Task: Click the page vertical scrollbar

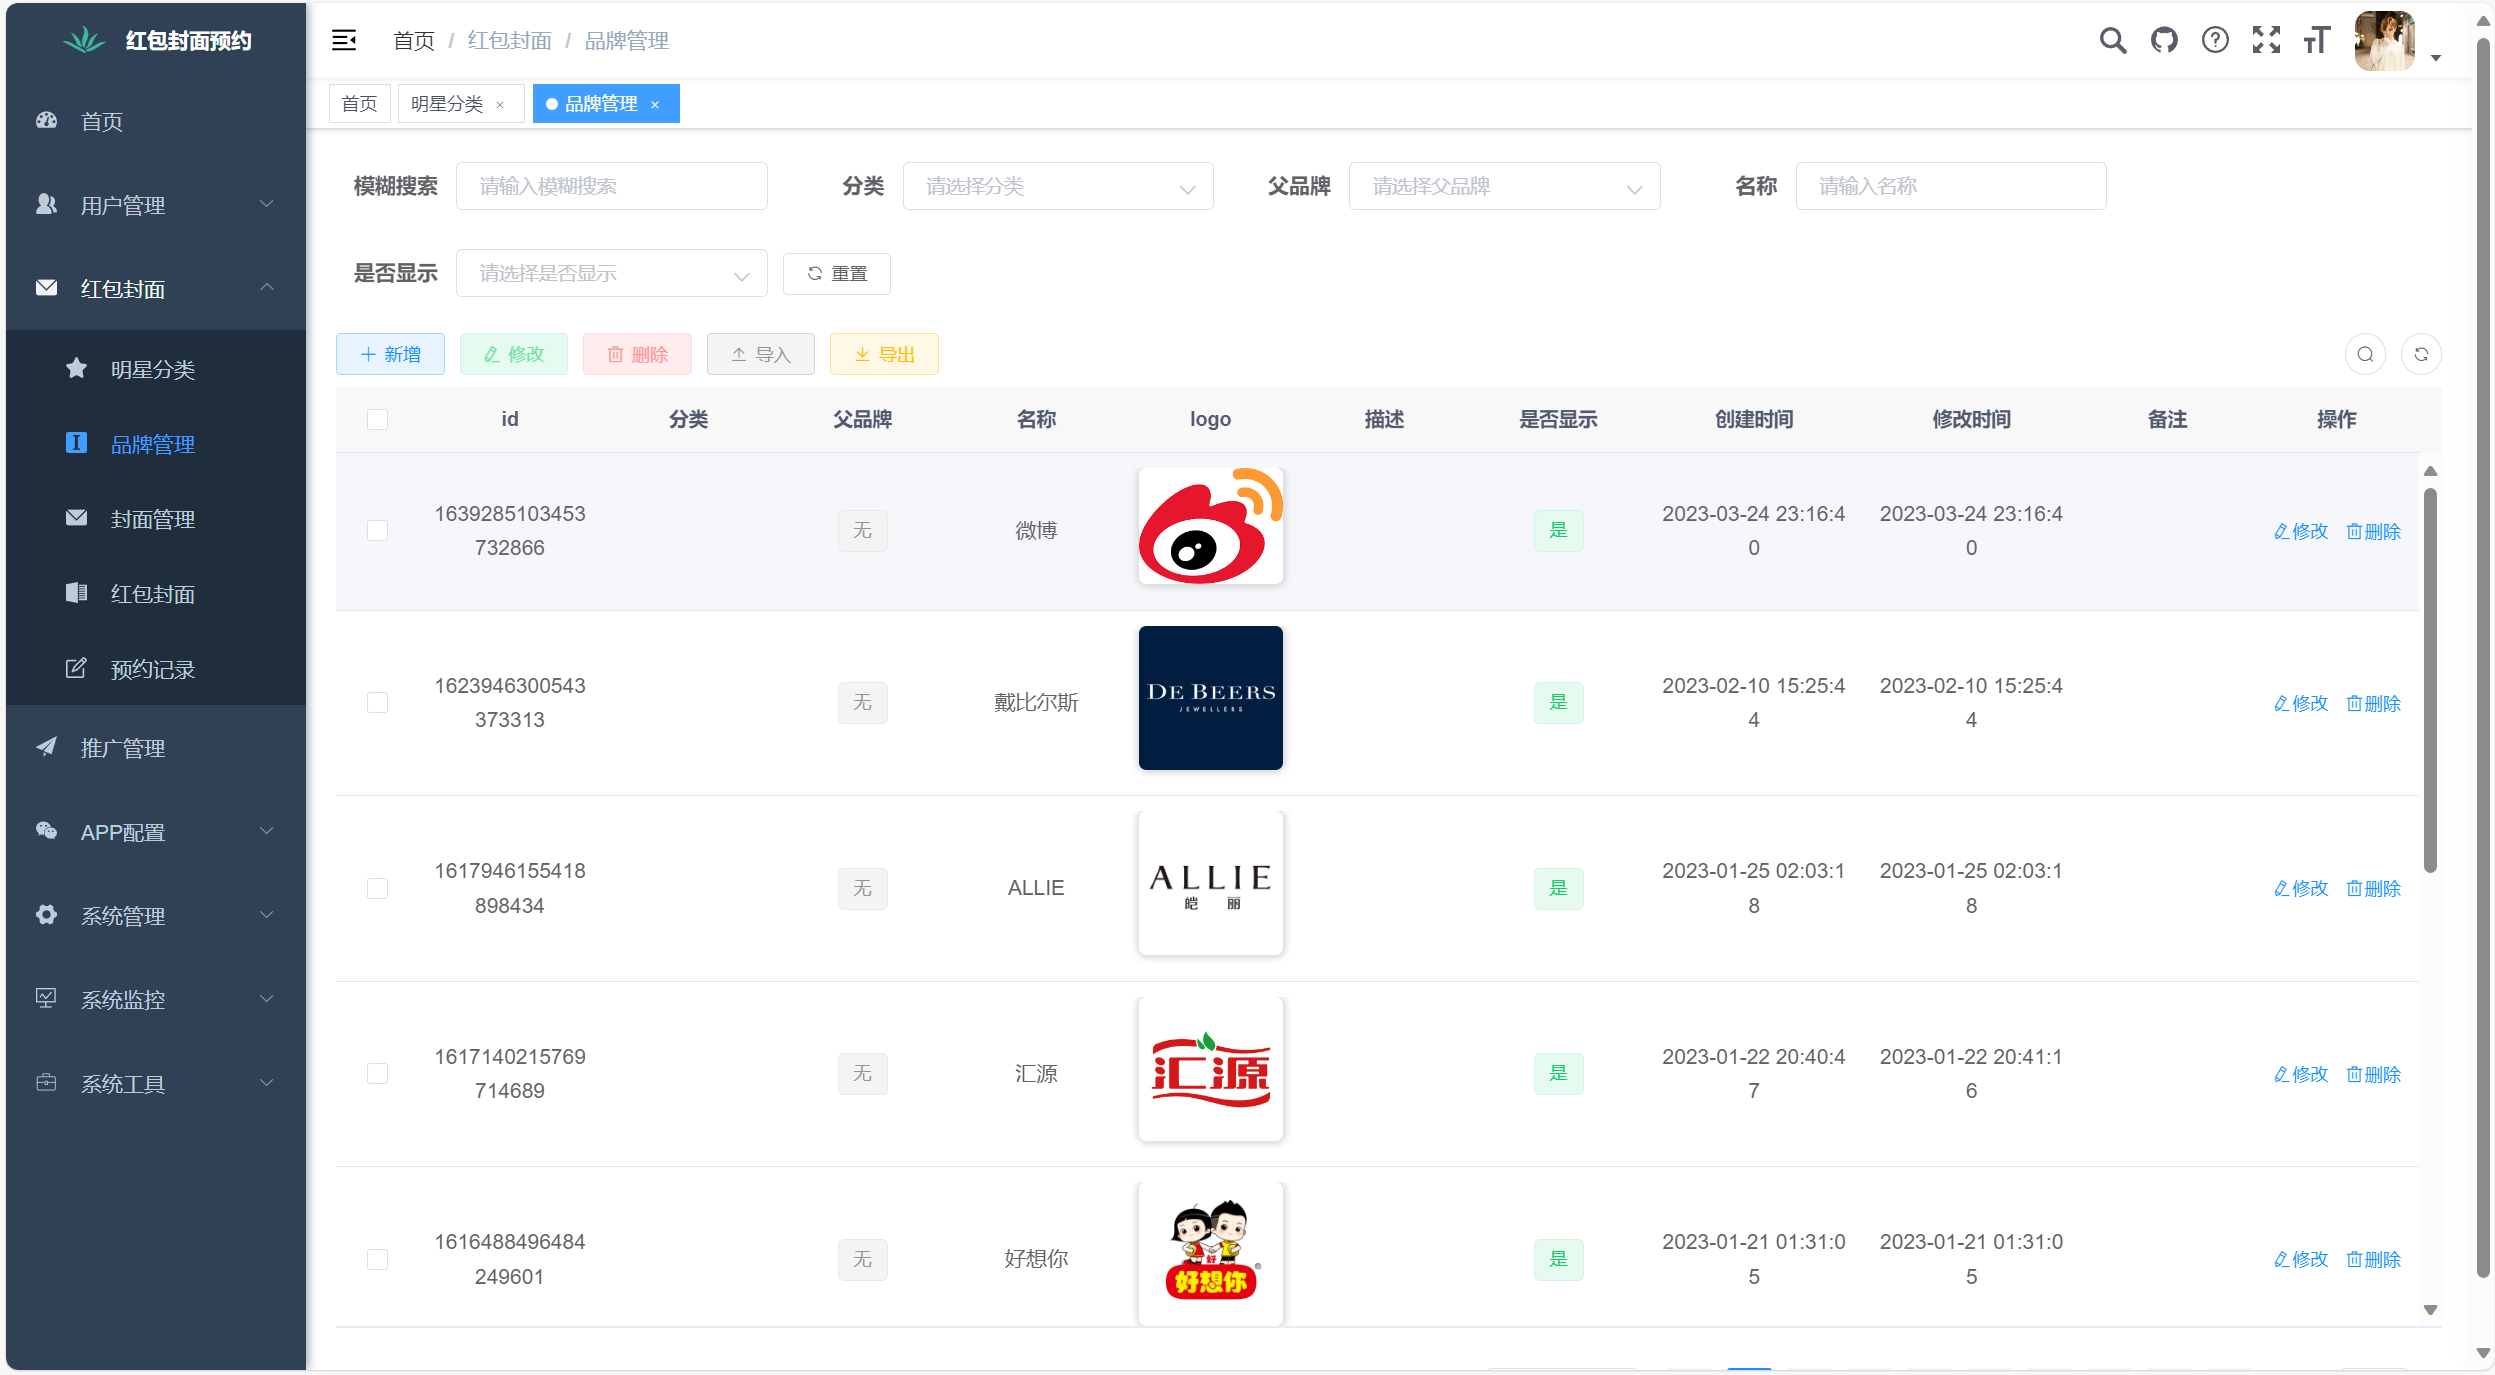Action: (x=2482, y=660)
